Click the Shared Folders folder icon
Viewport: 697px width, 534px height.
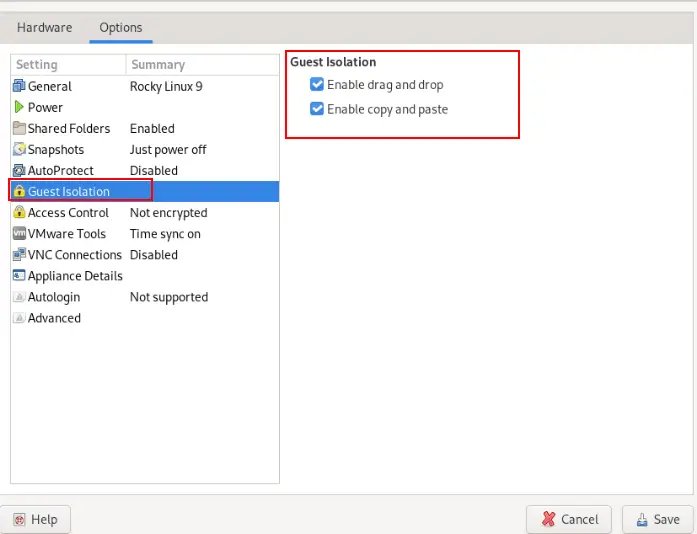[x=19, y=128]
